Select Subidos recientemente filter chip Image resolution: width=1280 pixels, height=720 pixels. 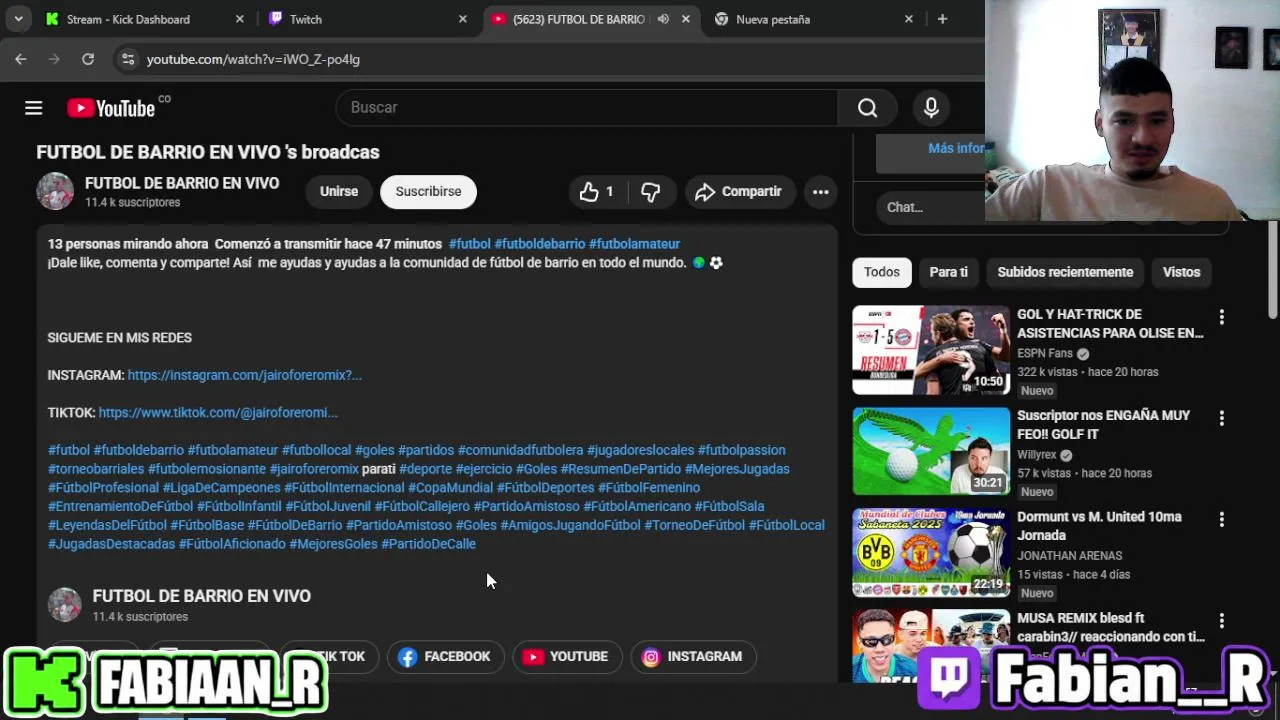point(1065,272)
